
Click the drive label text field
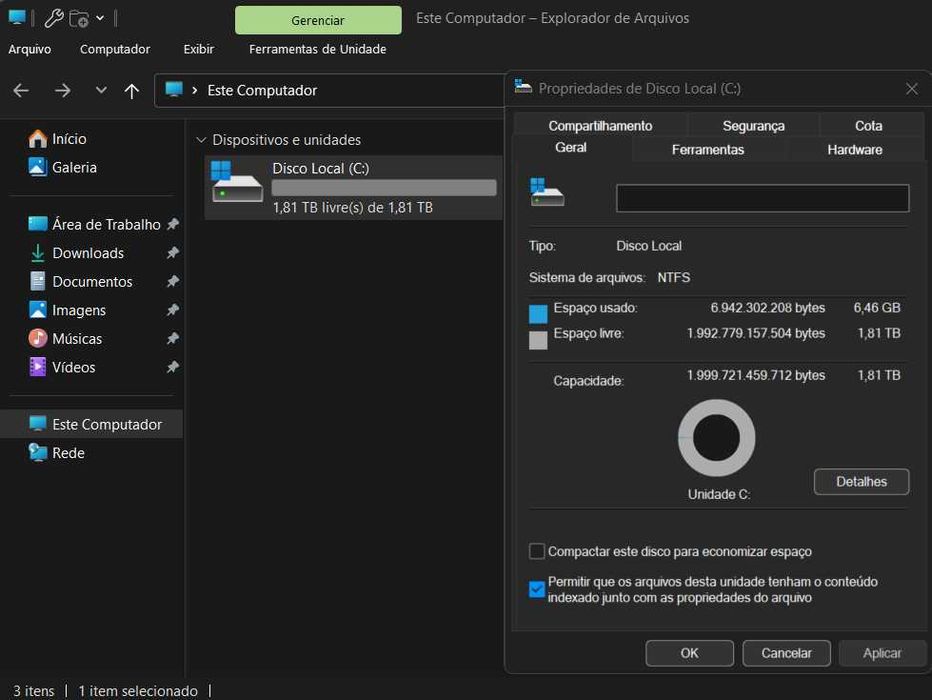pyautogui.click(x=763, y=198)
